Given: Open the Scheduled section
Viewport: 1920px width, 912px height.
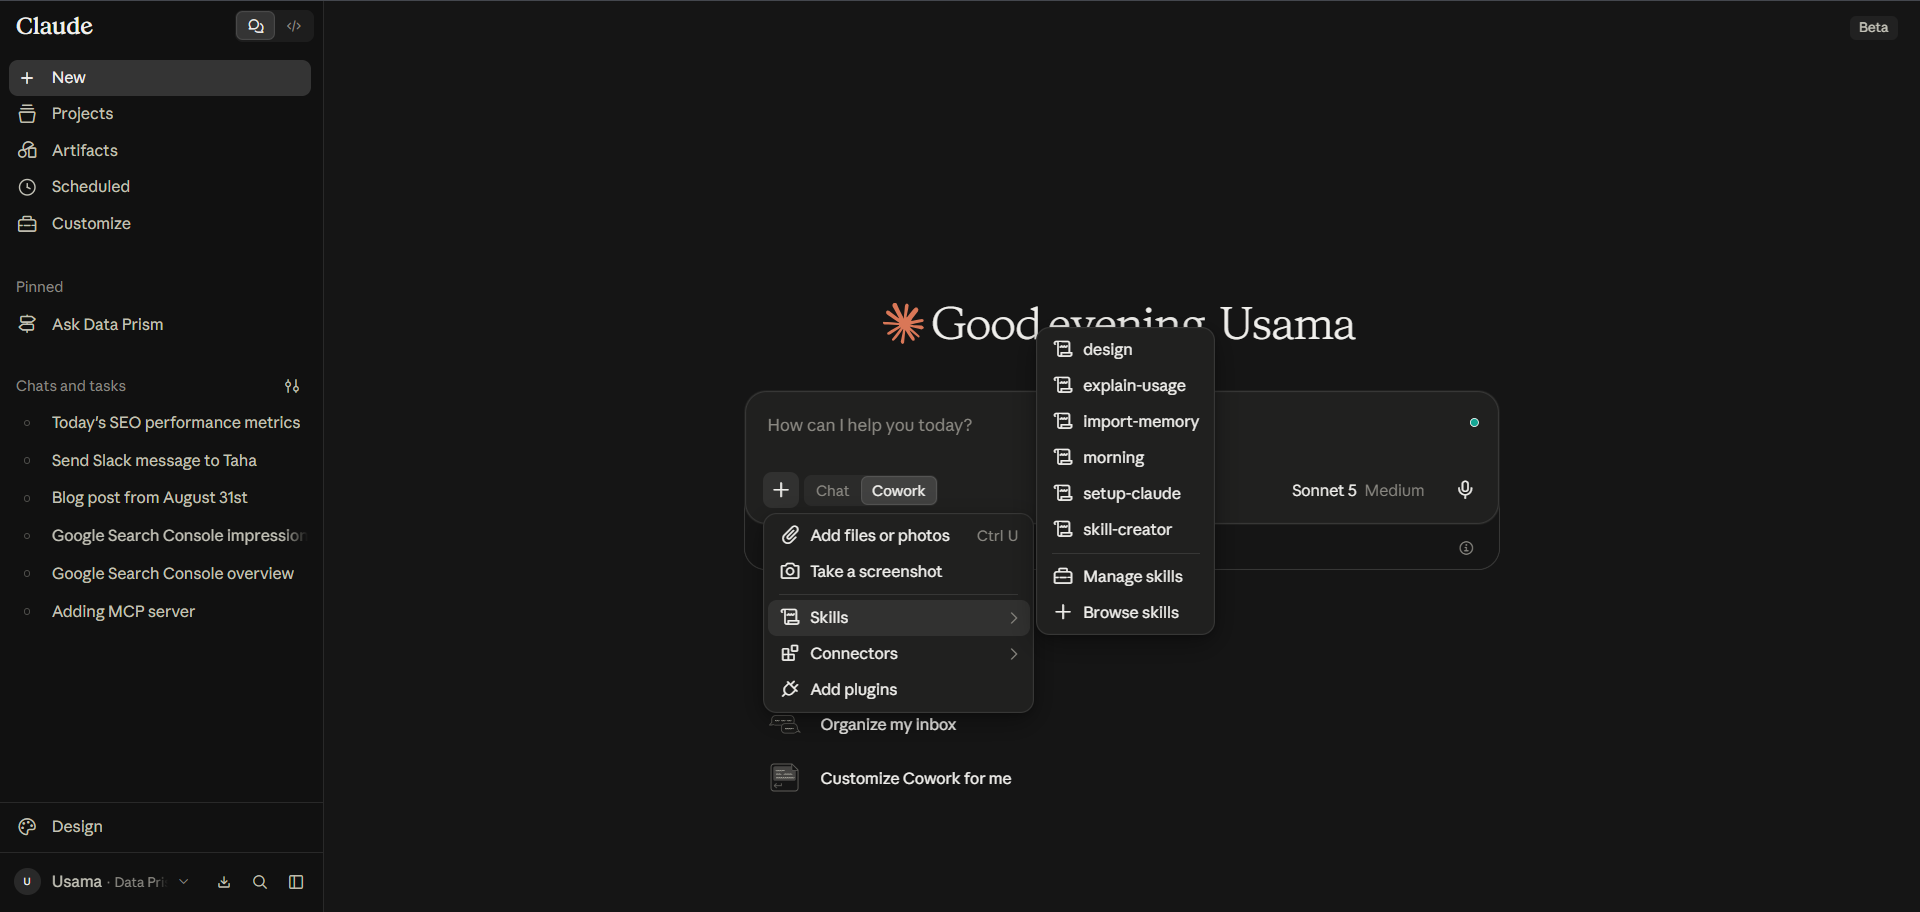Looking at the screenshot, I should click(160, 187).
